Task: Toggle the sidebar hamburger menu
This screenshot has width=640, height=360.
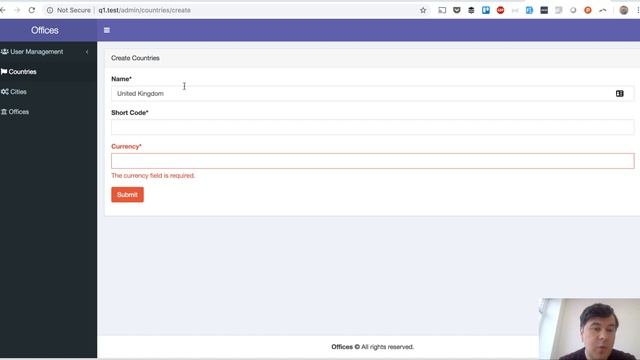Action: point(107,30)
